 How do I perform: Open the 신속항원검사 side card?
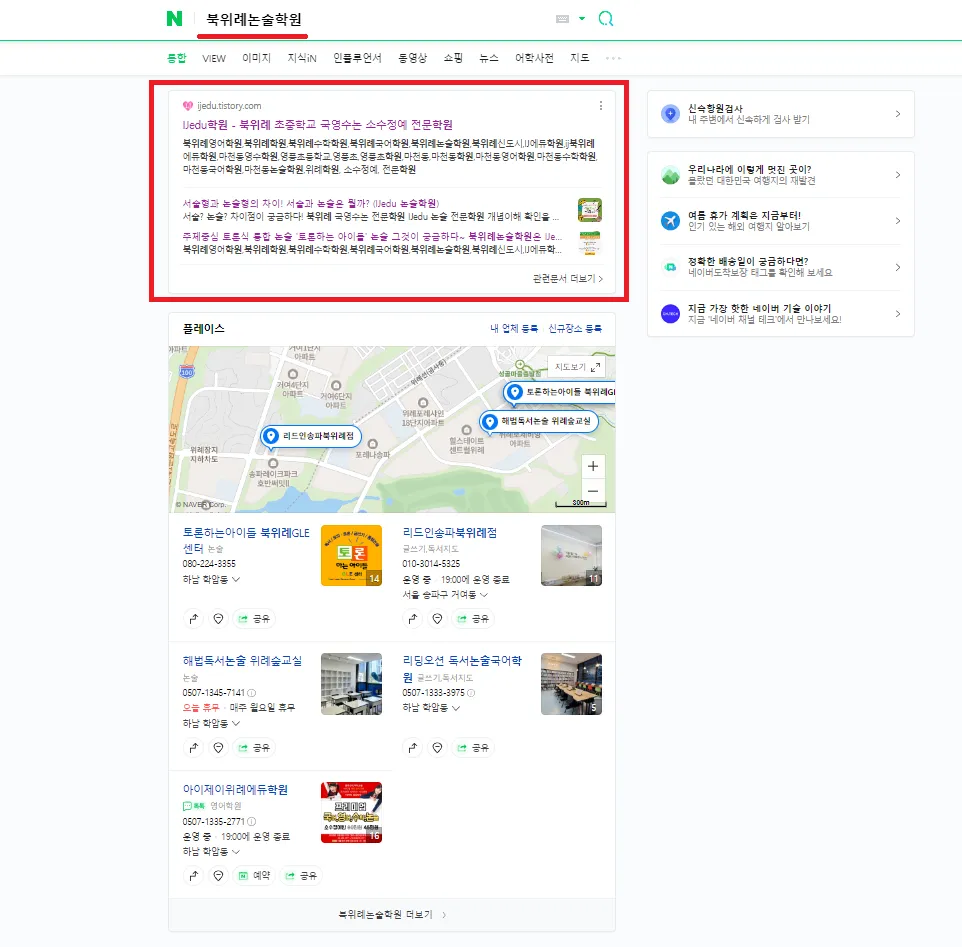tap(780, 114)
